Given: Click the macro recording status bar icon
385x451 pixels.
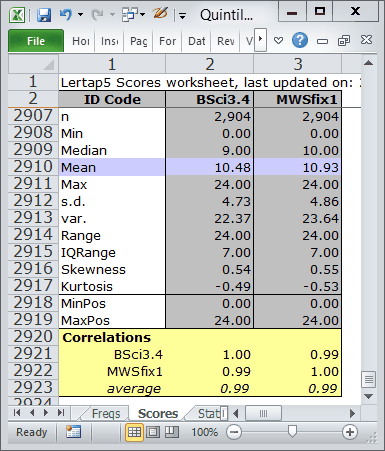Looking at the screenshot, I should tap(73, 432).
